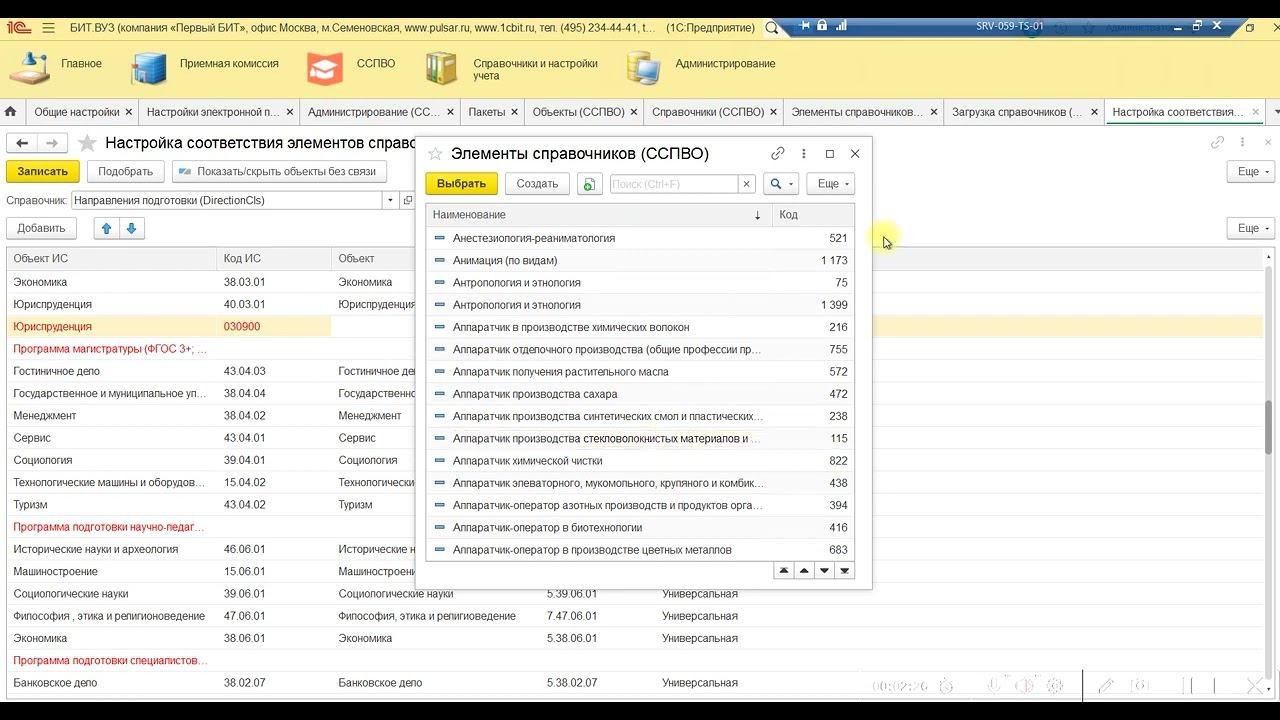
Task: Open the Еще menu beside the Записать toolbar
Action: pos(1253,171)
